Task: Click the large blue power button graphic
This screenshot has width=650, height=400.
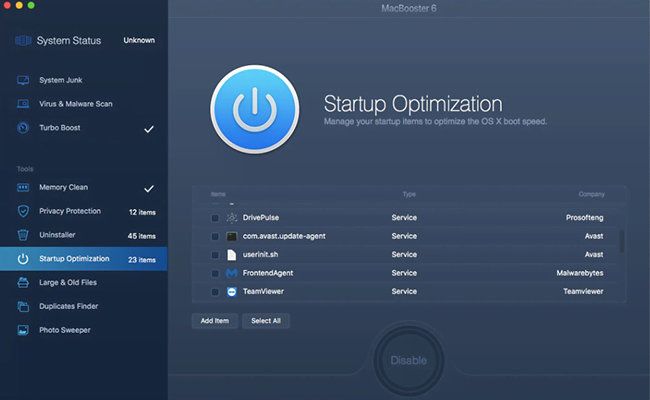Action: click(x=255, y=109)
